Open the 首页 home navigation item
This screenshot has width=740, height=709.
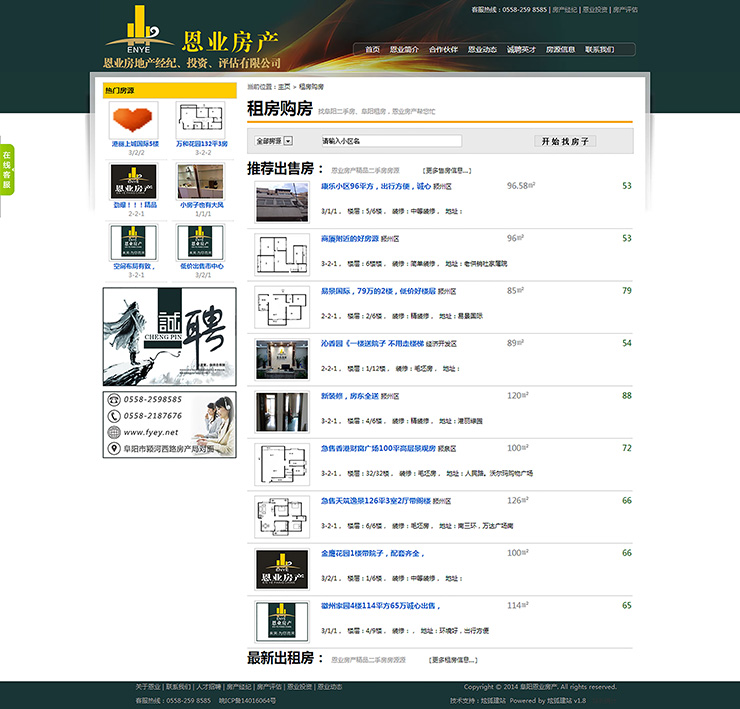[372, 50]
